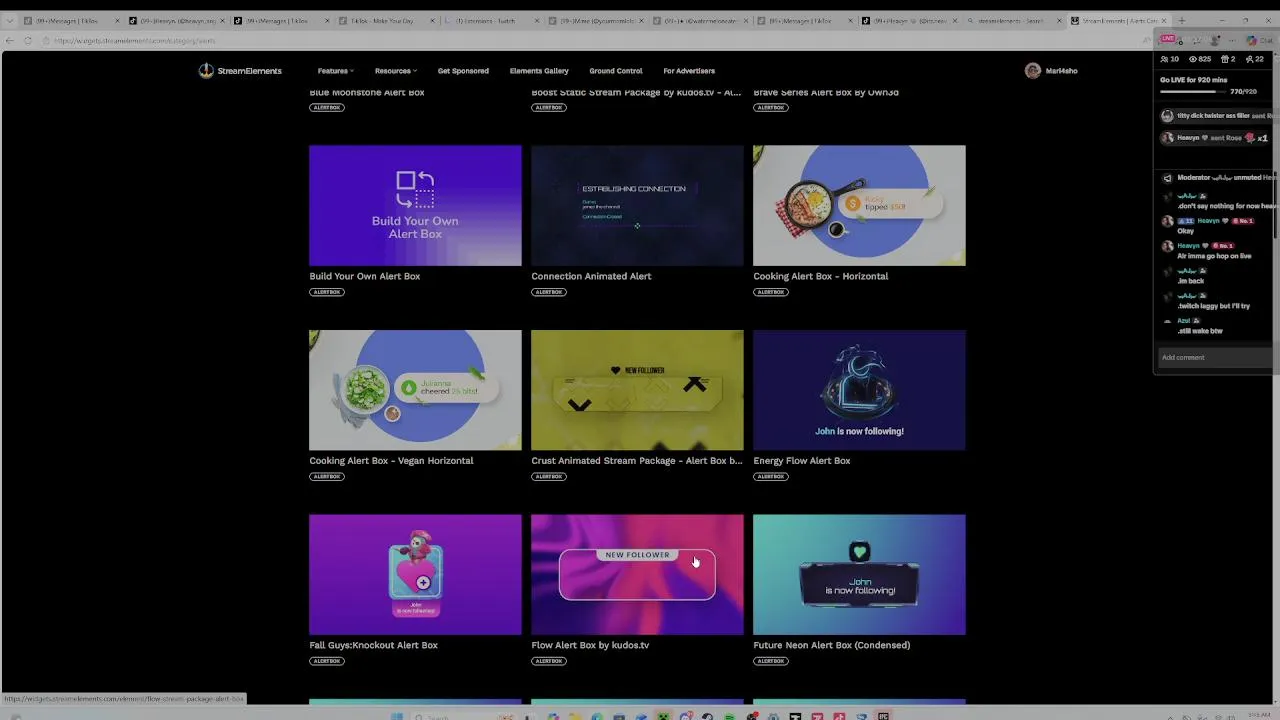The image size is (1280, 720).
Task: Click the Build Your Own Alert Box title
Action: coord(364,276)
